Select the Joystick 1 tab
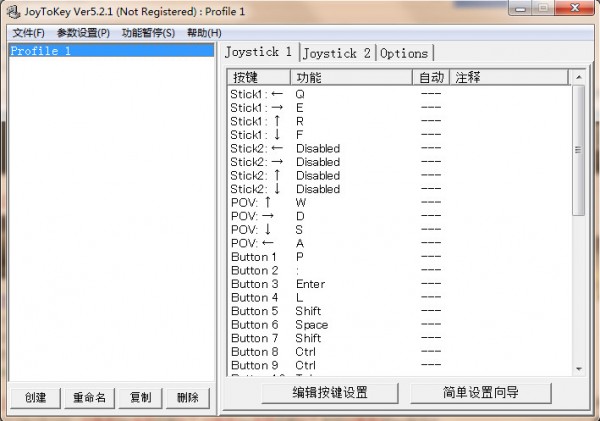 click(x=259, y=51)
